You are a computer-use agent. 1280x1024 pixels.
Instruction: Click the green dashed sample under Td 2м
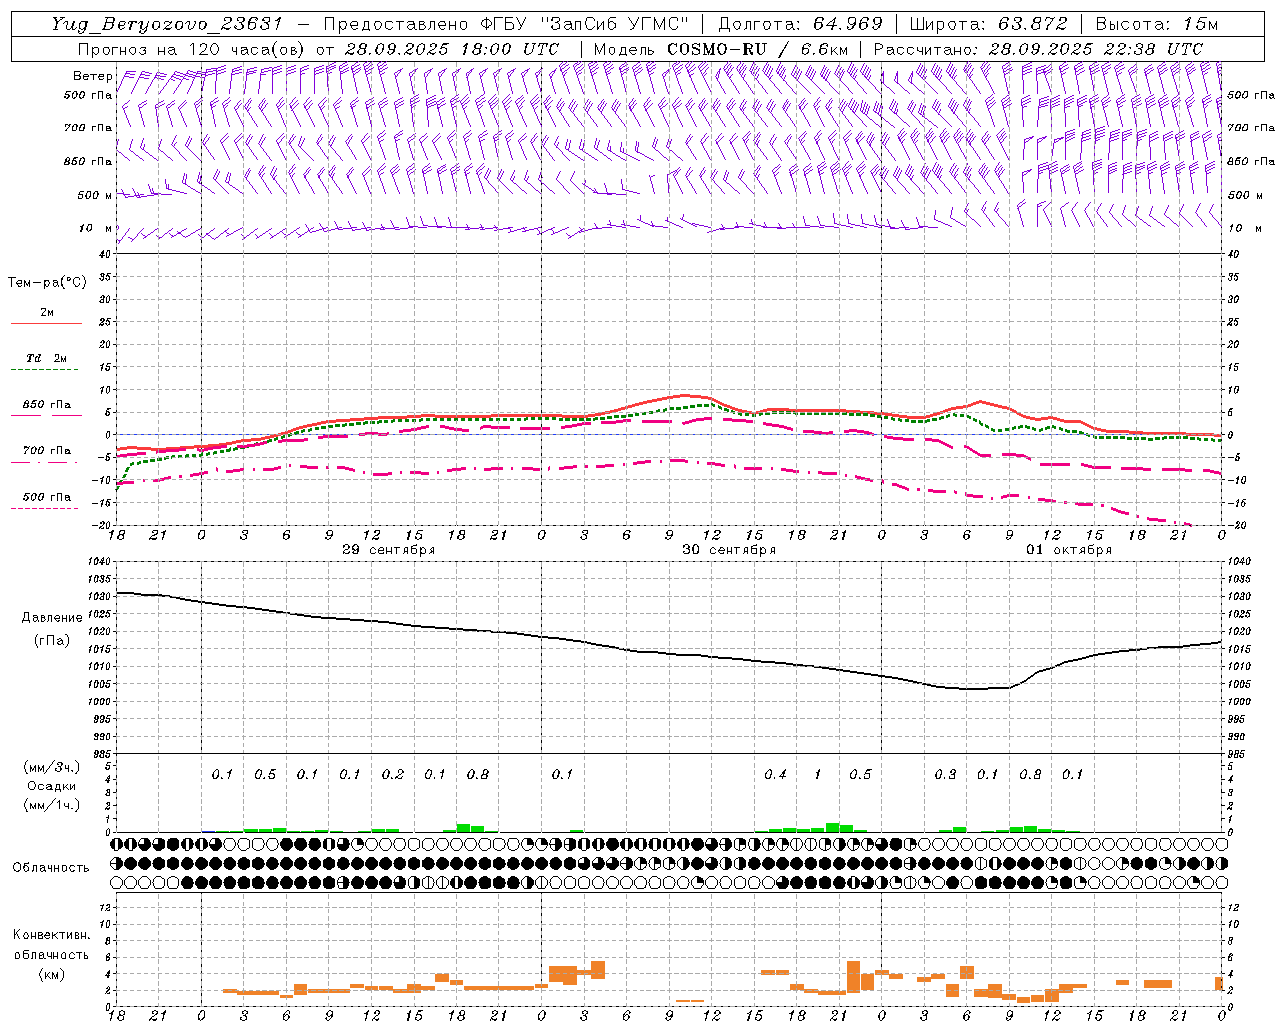[x=44, y=370]
